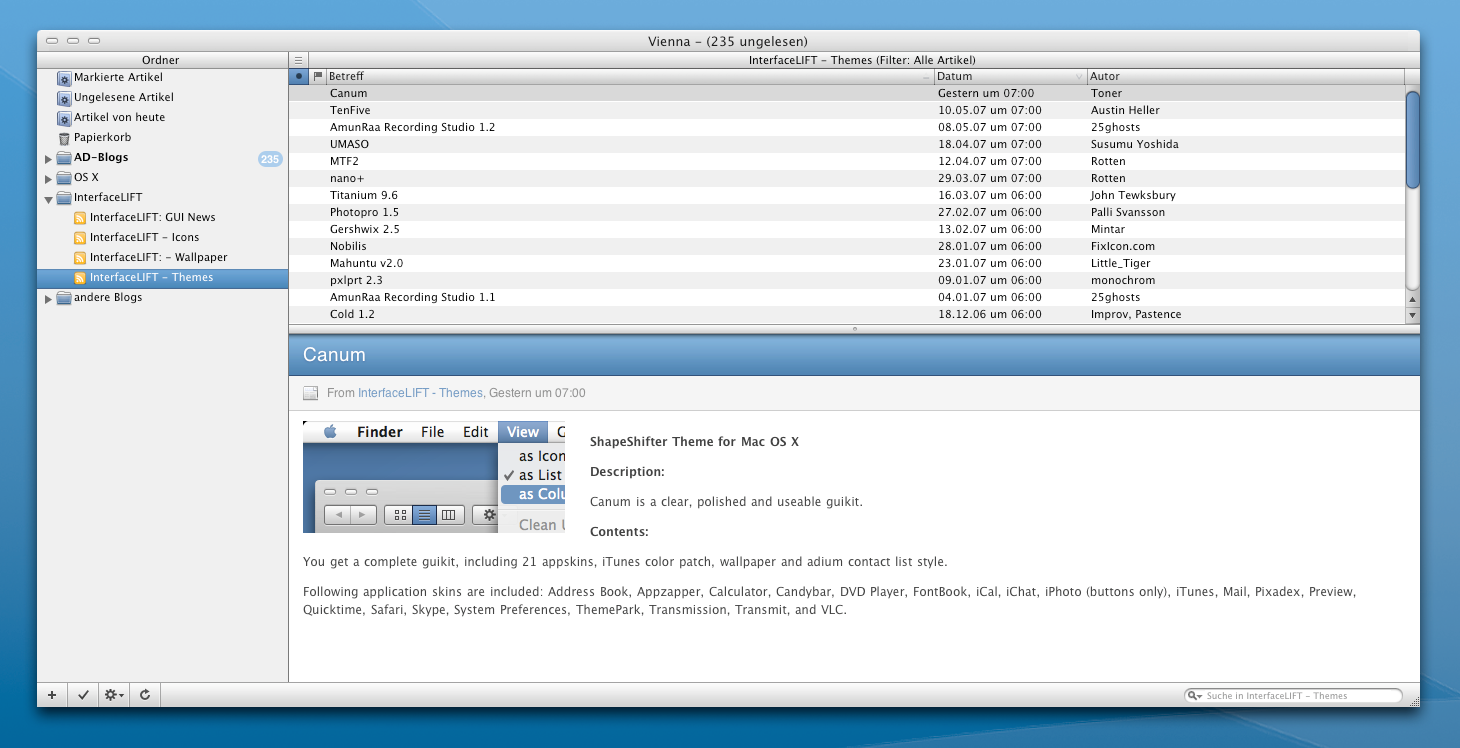Click RSS icon of InterfaceLIFT - Icons

80,237
